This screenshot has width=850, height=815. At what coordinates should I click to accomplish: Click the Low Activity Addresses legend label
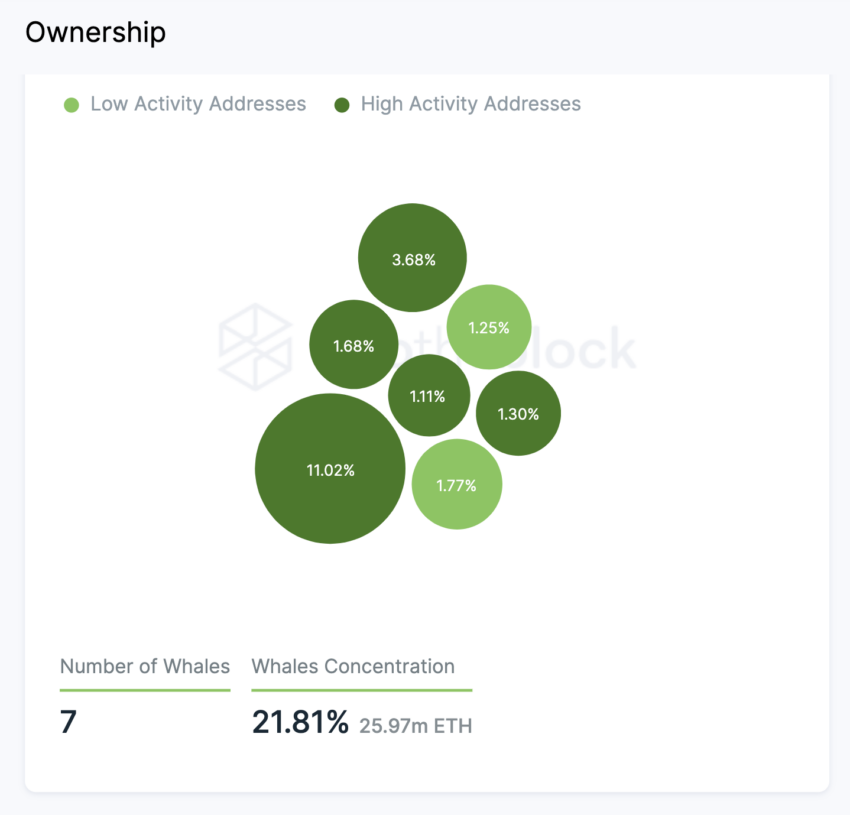click(x=198, y=104)
